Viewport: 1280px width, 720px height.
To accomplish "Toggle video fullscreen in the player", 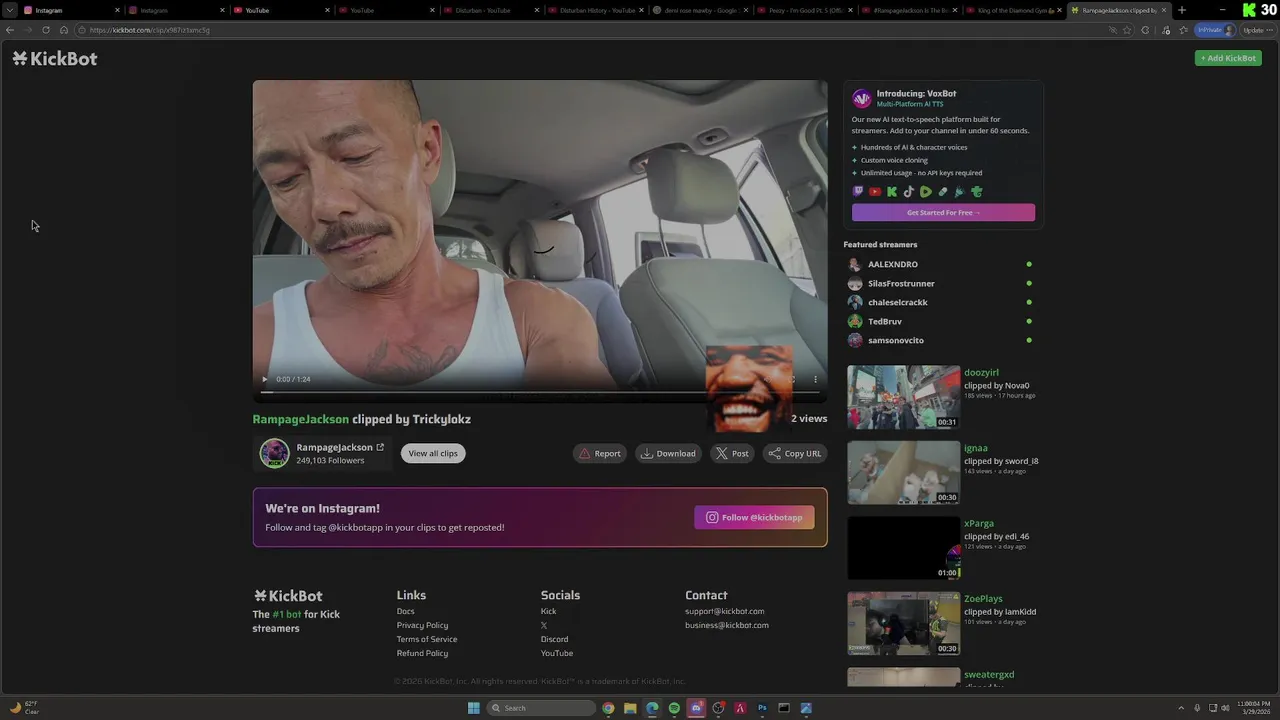I will 793,379.
